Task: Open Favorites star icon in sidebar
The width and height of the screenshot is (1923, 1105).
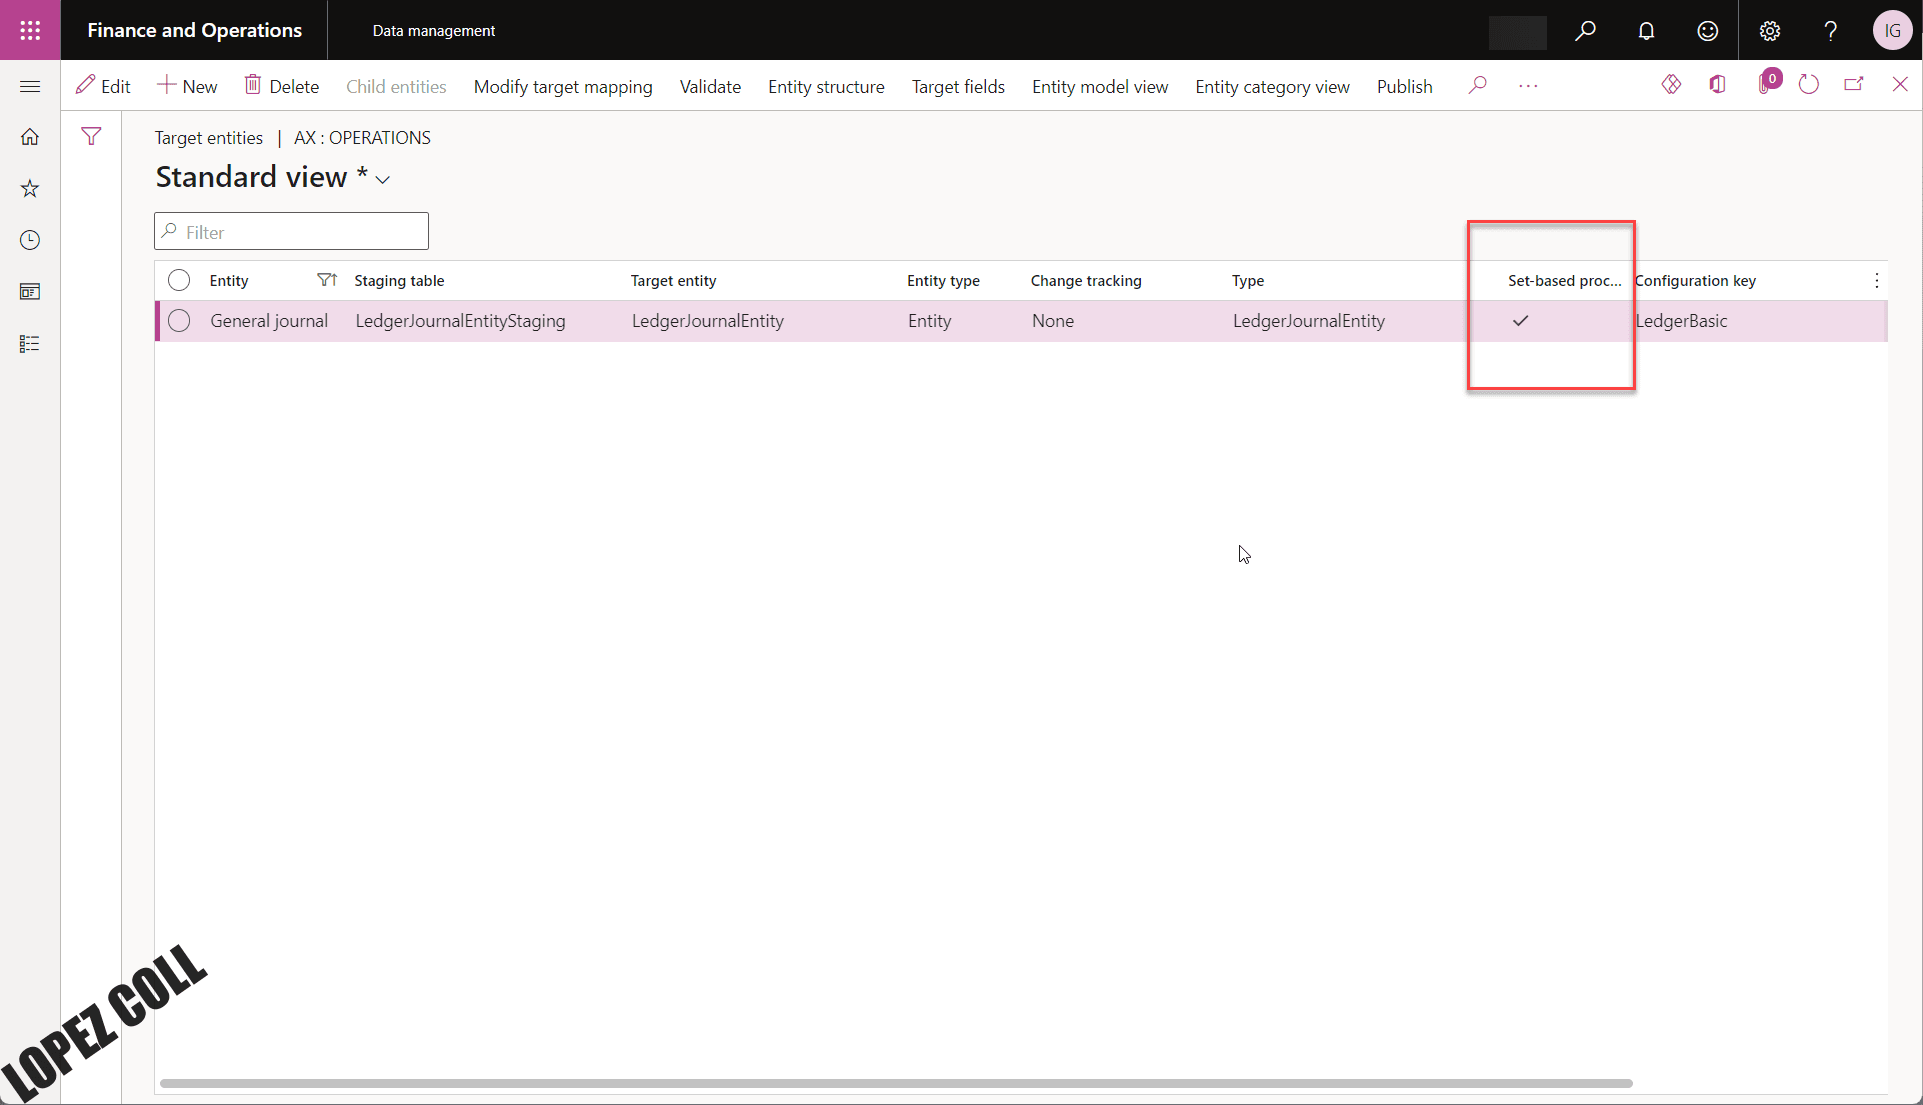Action: 30,188
